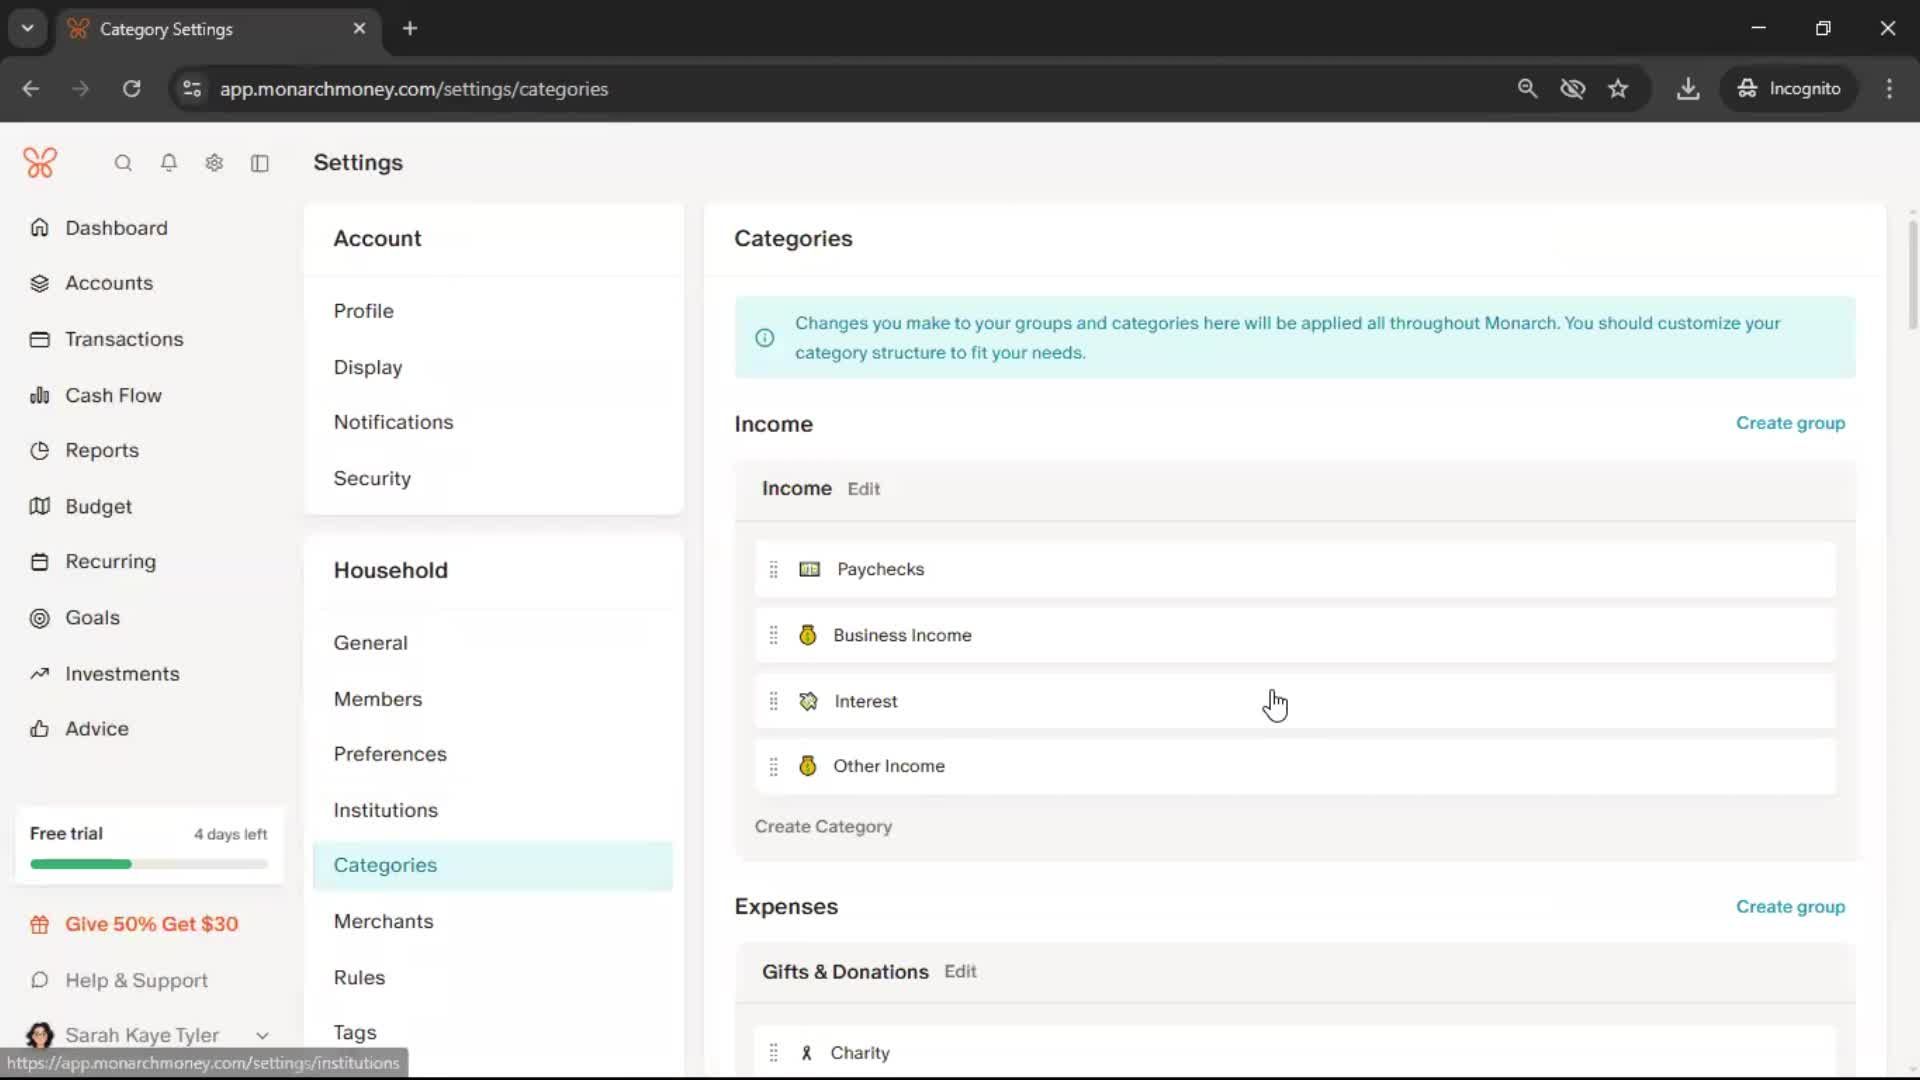Open the Budget page in sidebar
Image resolution: width=1920 pixels, height=1080 pixels.
pos(98,507)
